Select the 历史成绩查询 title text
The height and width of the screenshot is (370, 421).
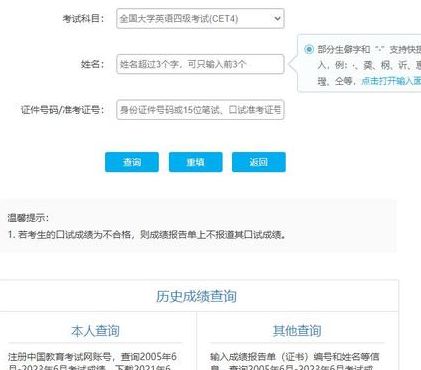point(196,296)
